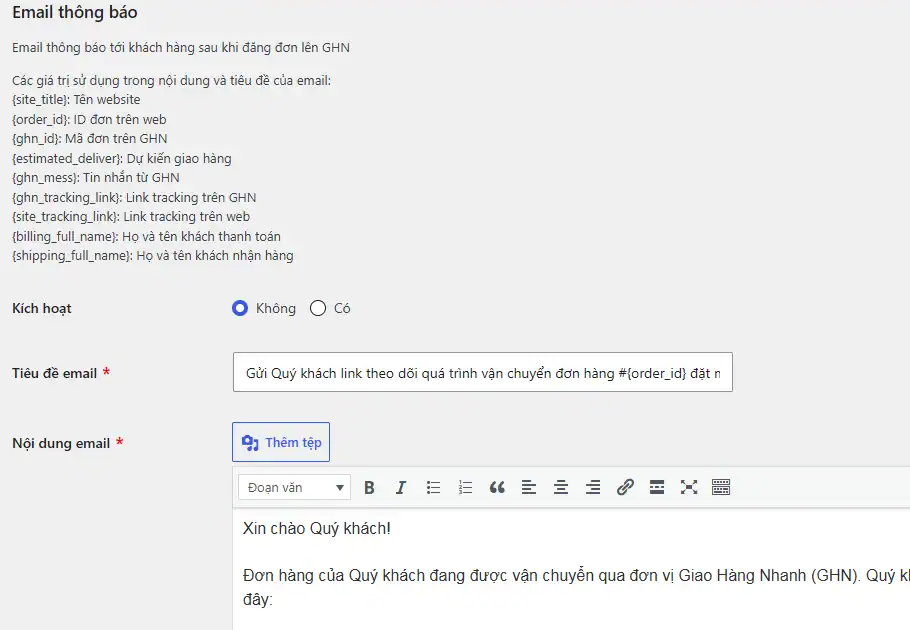Click the 'Email thông báo tới khách hàng' description

pyautogui.click(x=181, y=48)
